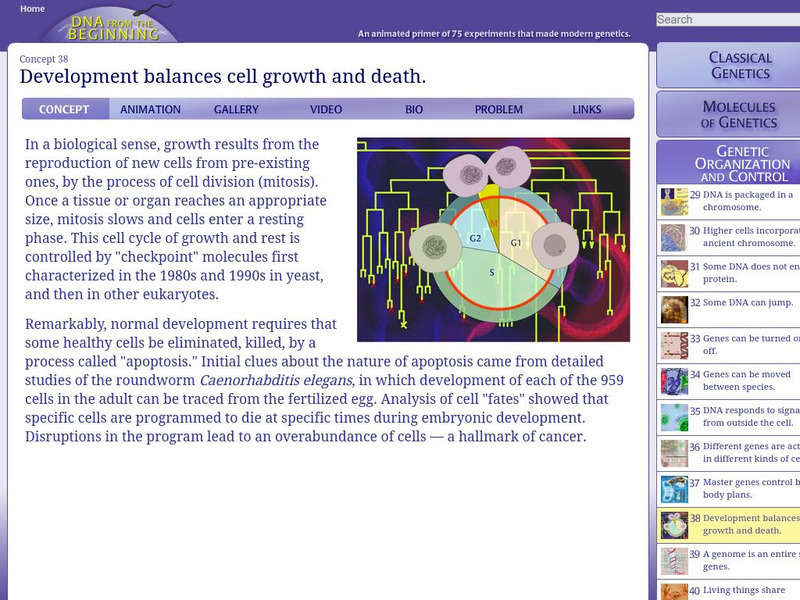Open concept 37 master genes thumbnail
The height and width of the screenshot is (600, 800).
[x=674, y=488]
